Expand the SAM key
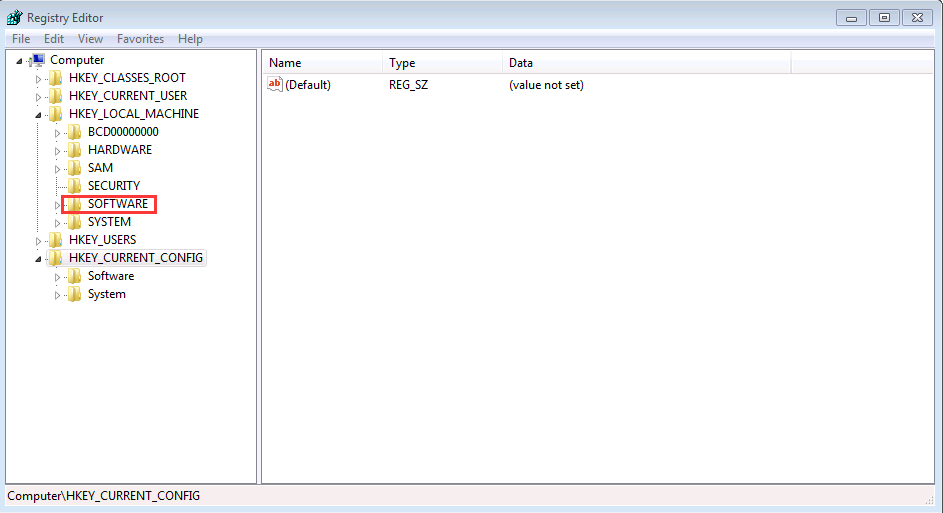 pos(58,169)
